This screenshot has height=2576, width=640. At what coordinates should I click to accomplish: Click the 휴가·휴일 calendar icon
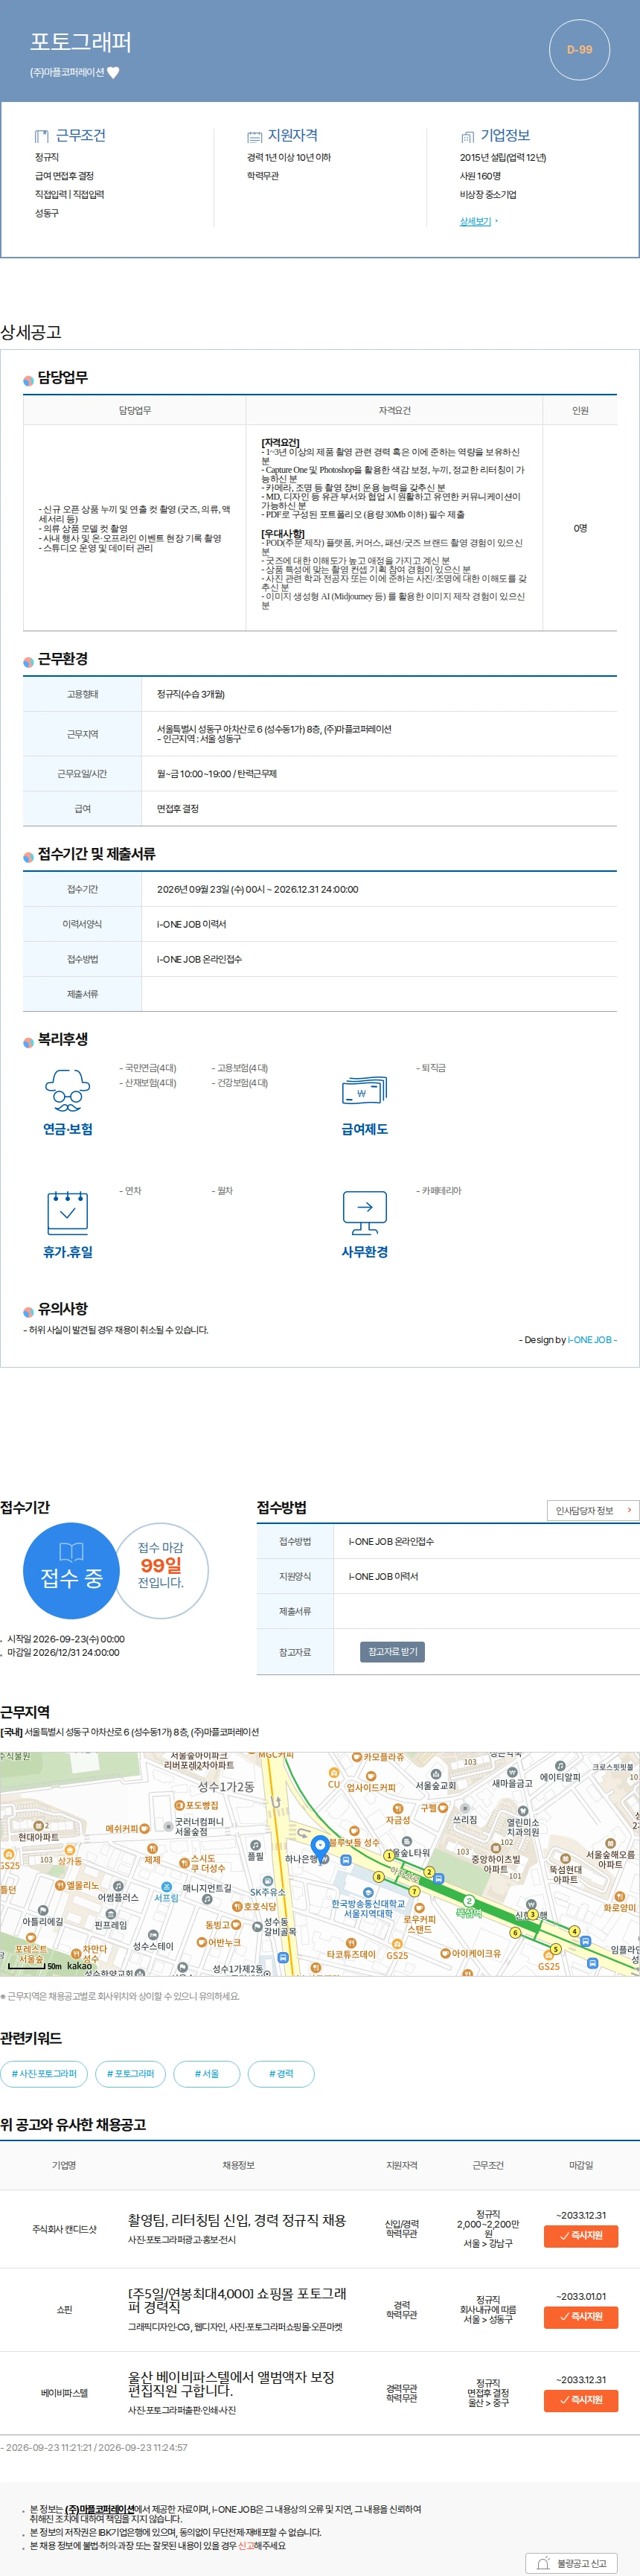click(x=67, y=1212)
